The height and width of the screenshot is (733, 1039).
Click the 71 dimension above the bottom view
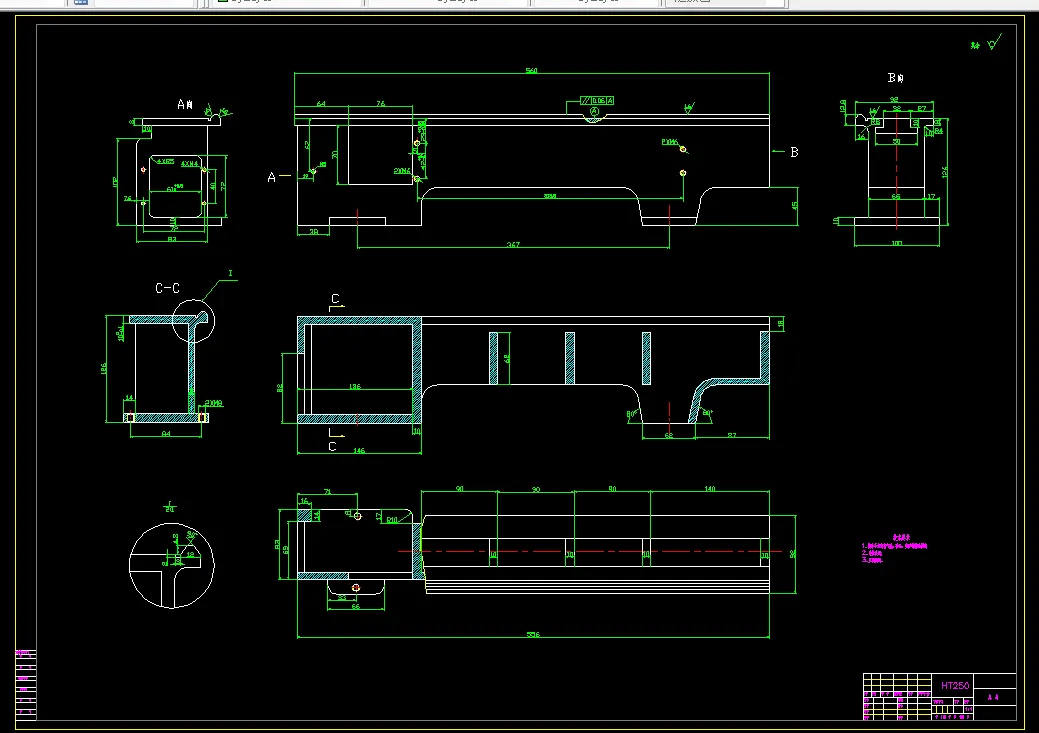click(x=327, y=492)
